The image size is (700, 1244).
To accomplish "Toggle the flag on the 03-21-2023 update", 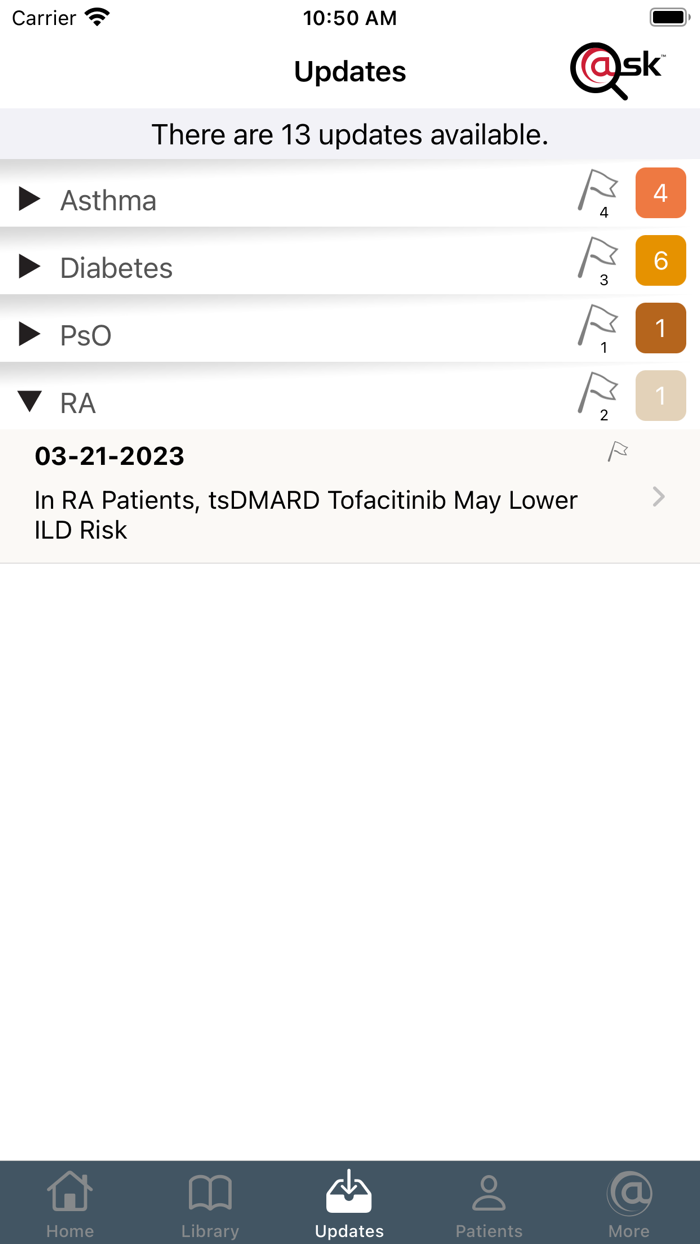I will pos(617,451).
